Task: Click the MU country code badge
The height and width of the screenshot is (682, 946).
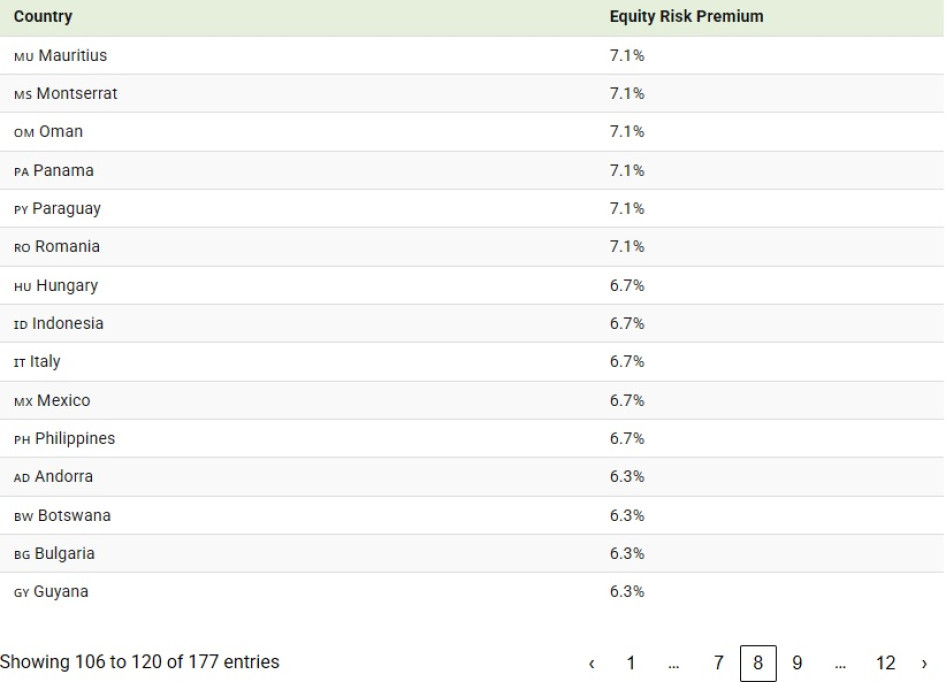Action: [23, 57]
